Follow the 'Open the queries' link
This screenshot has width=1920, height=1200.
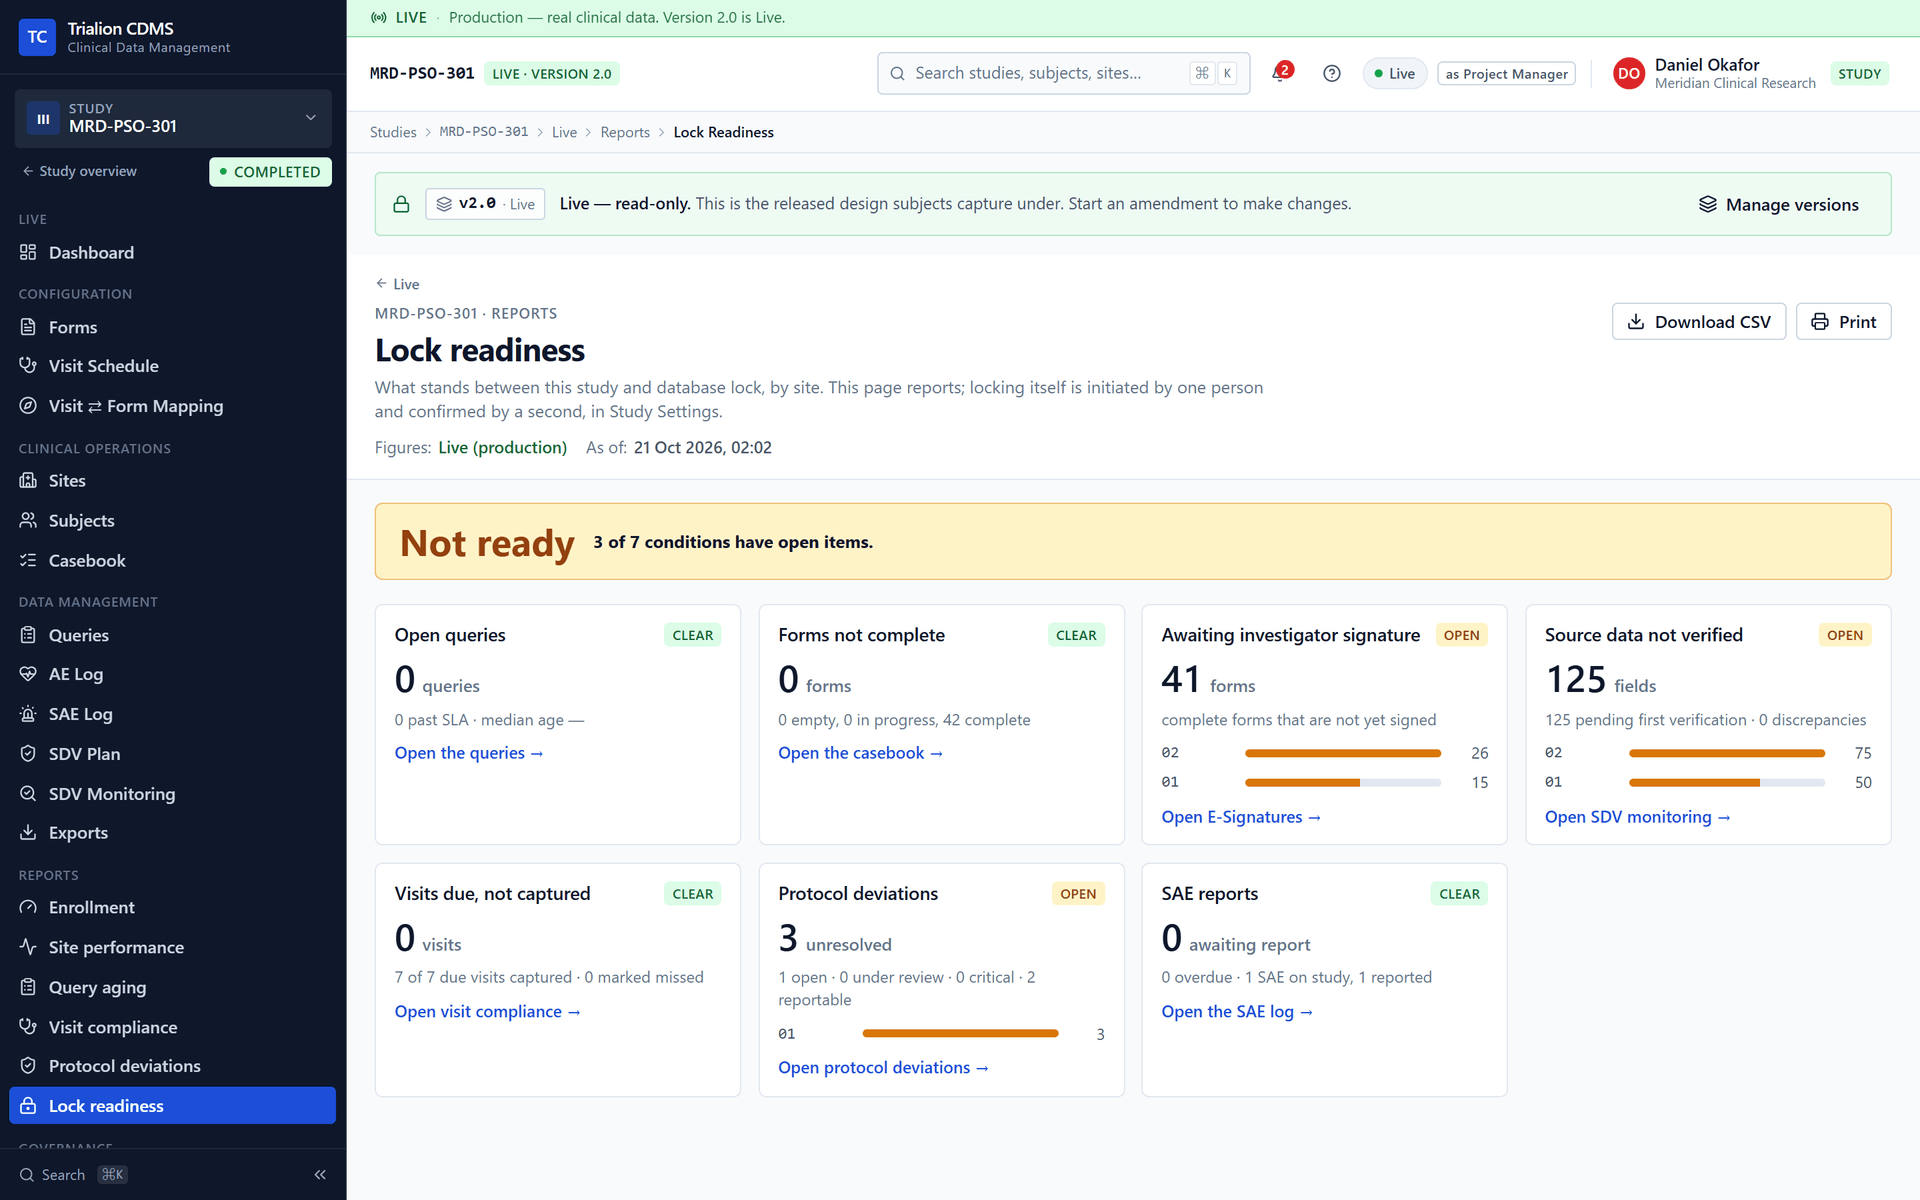469,753
